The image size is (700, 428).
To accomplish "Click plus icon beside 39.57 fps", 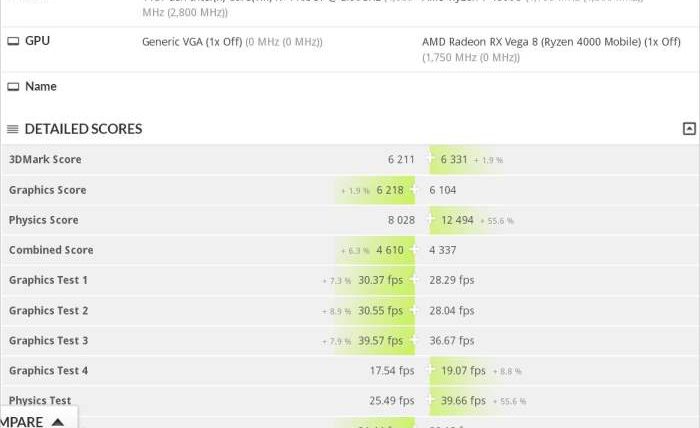I will click(414, 340).
